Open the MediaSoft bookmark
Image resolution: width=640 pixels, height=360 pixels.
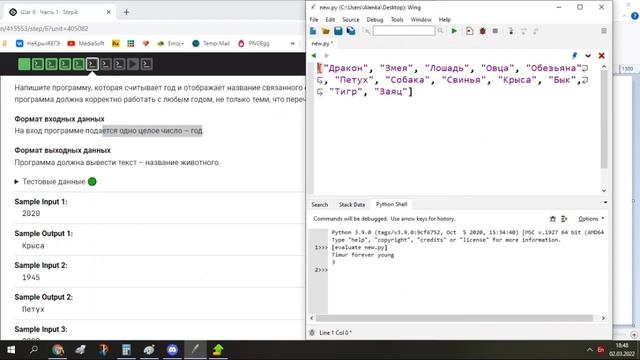86,43
